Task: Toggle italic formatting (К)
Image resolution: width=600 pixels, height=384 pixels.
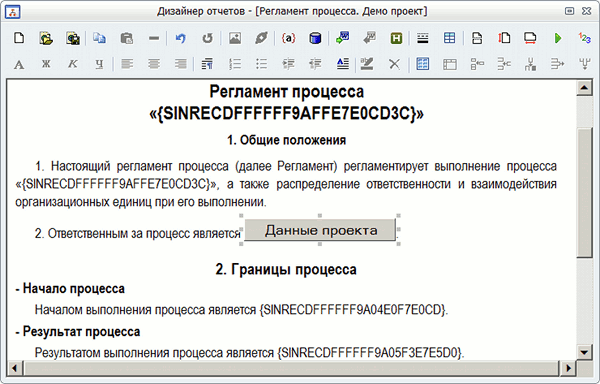Action: coord(73,64)
